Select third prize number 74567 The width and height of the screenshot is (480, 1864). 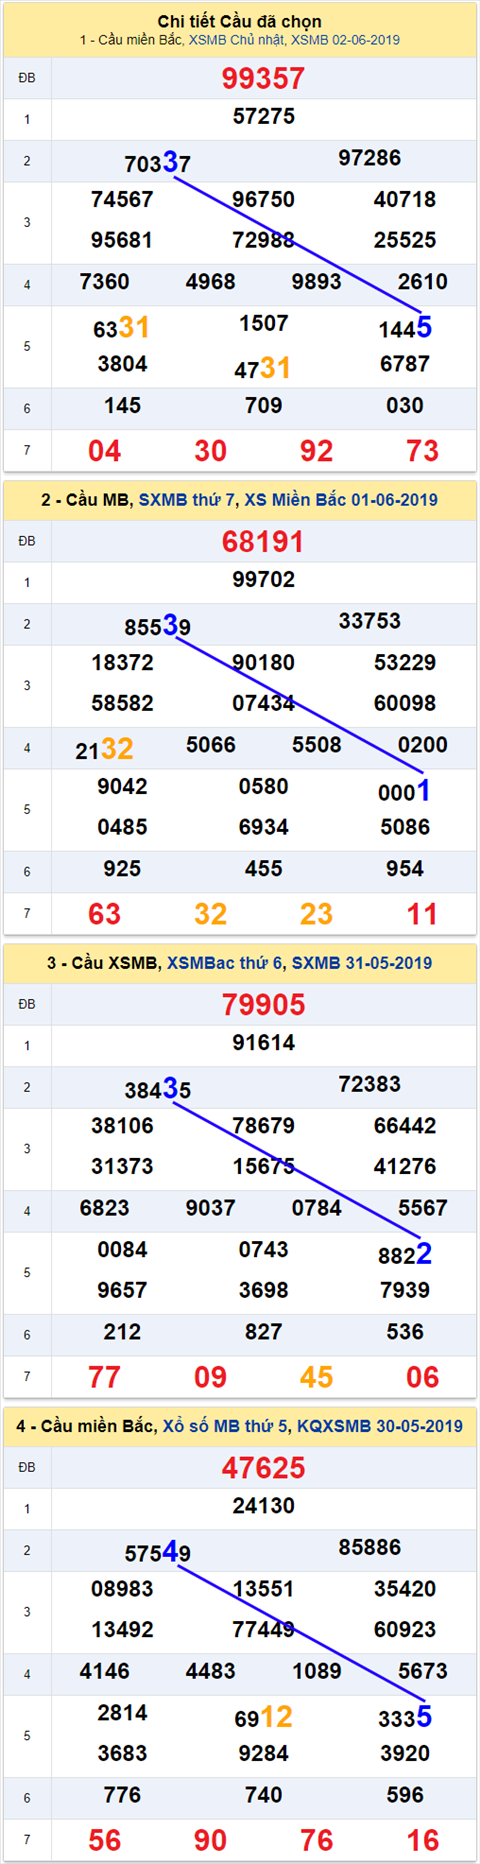click(x=122, y=199)
